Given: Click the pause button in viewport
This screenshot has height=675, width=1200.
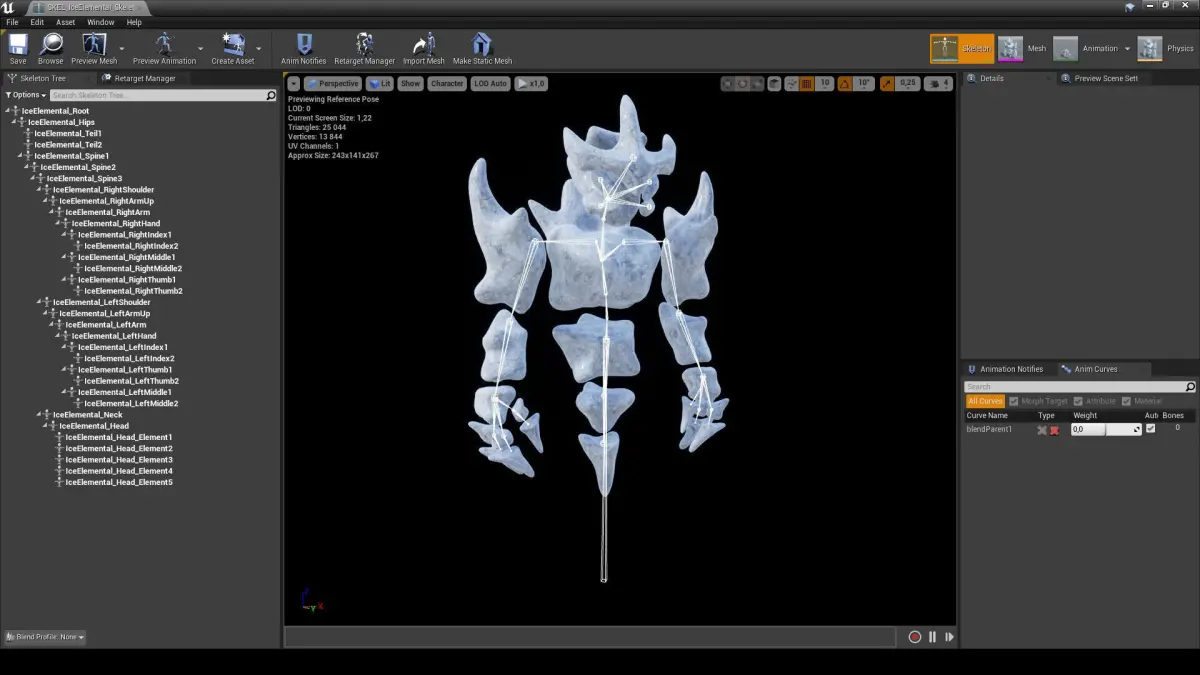Looking at the screenshot, I should [932, 637].
